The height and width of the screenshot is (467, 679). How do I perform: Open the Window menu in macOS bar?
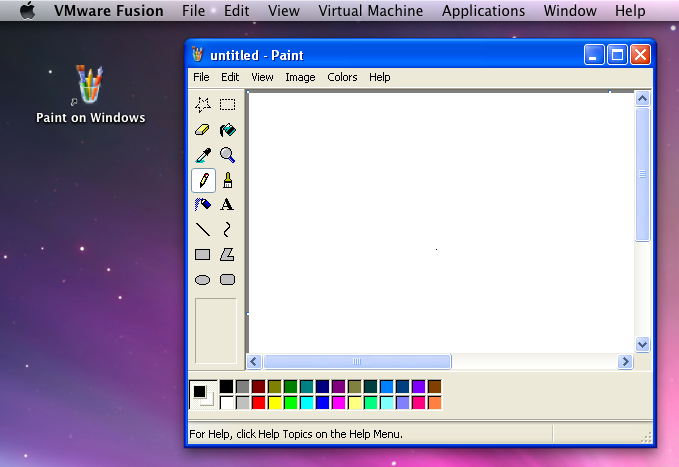pos(570,10)
